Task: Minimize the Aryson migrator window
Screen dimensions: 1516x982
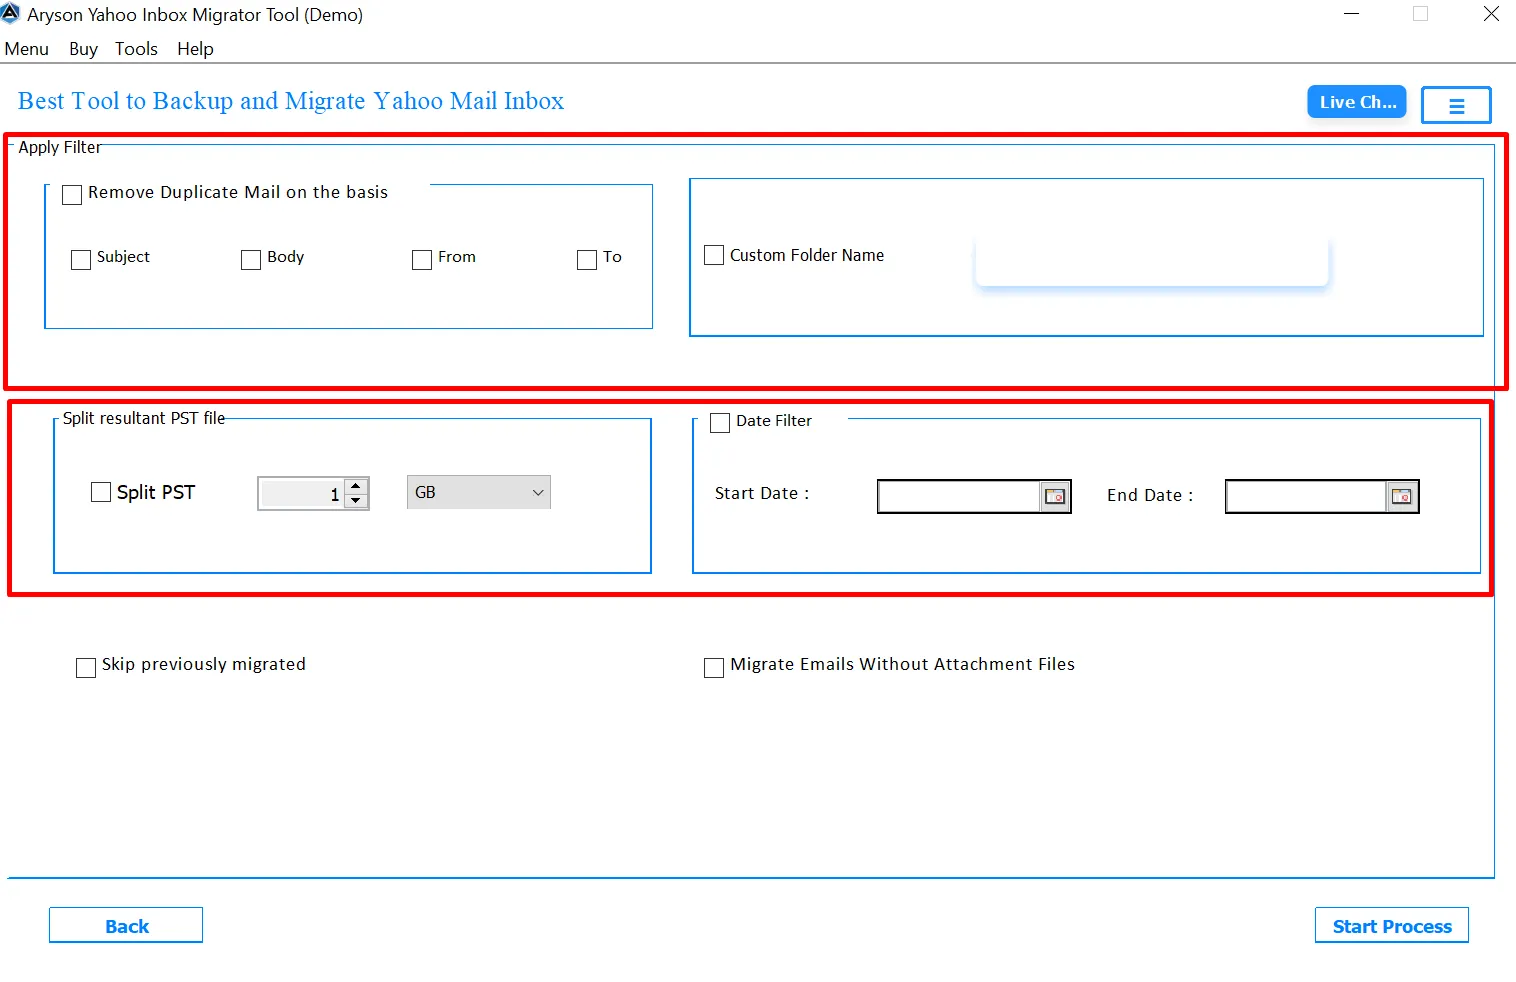Action: pos(1351,14)
